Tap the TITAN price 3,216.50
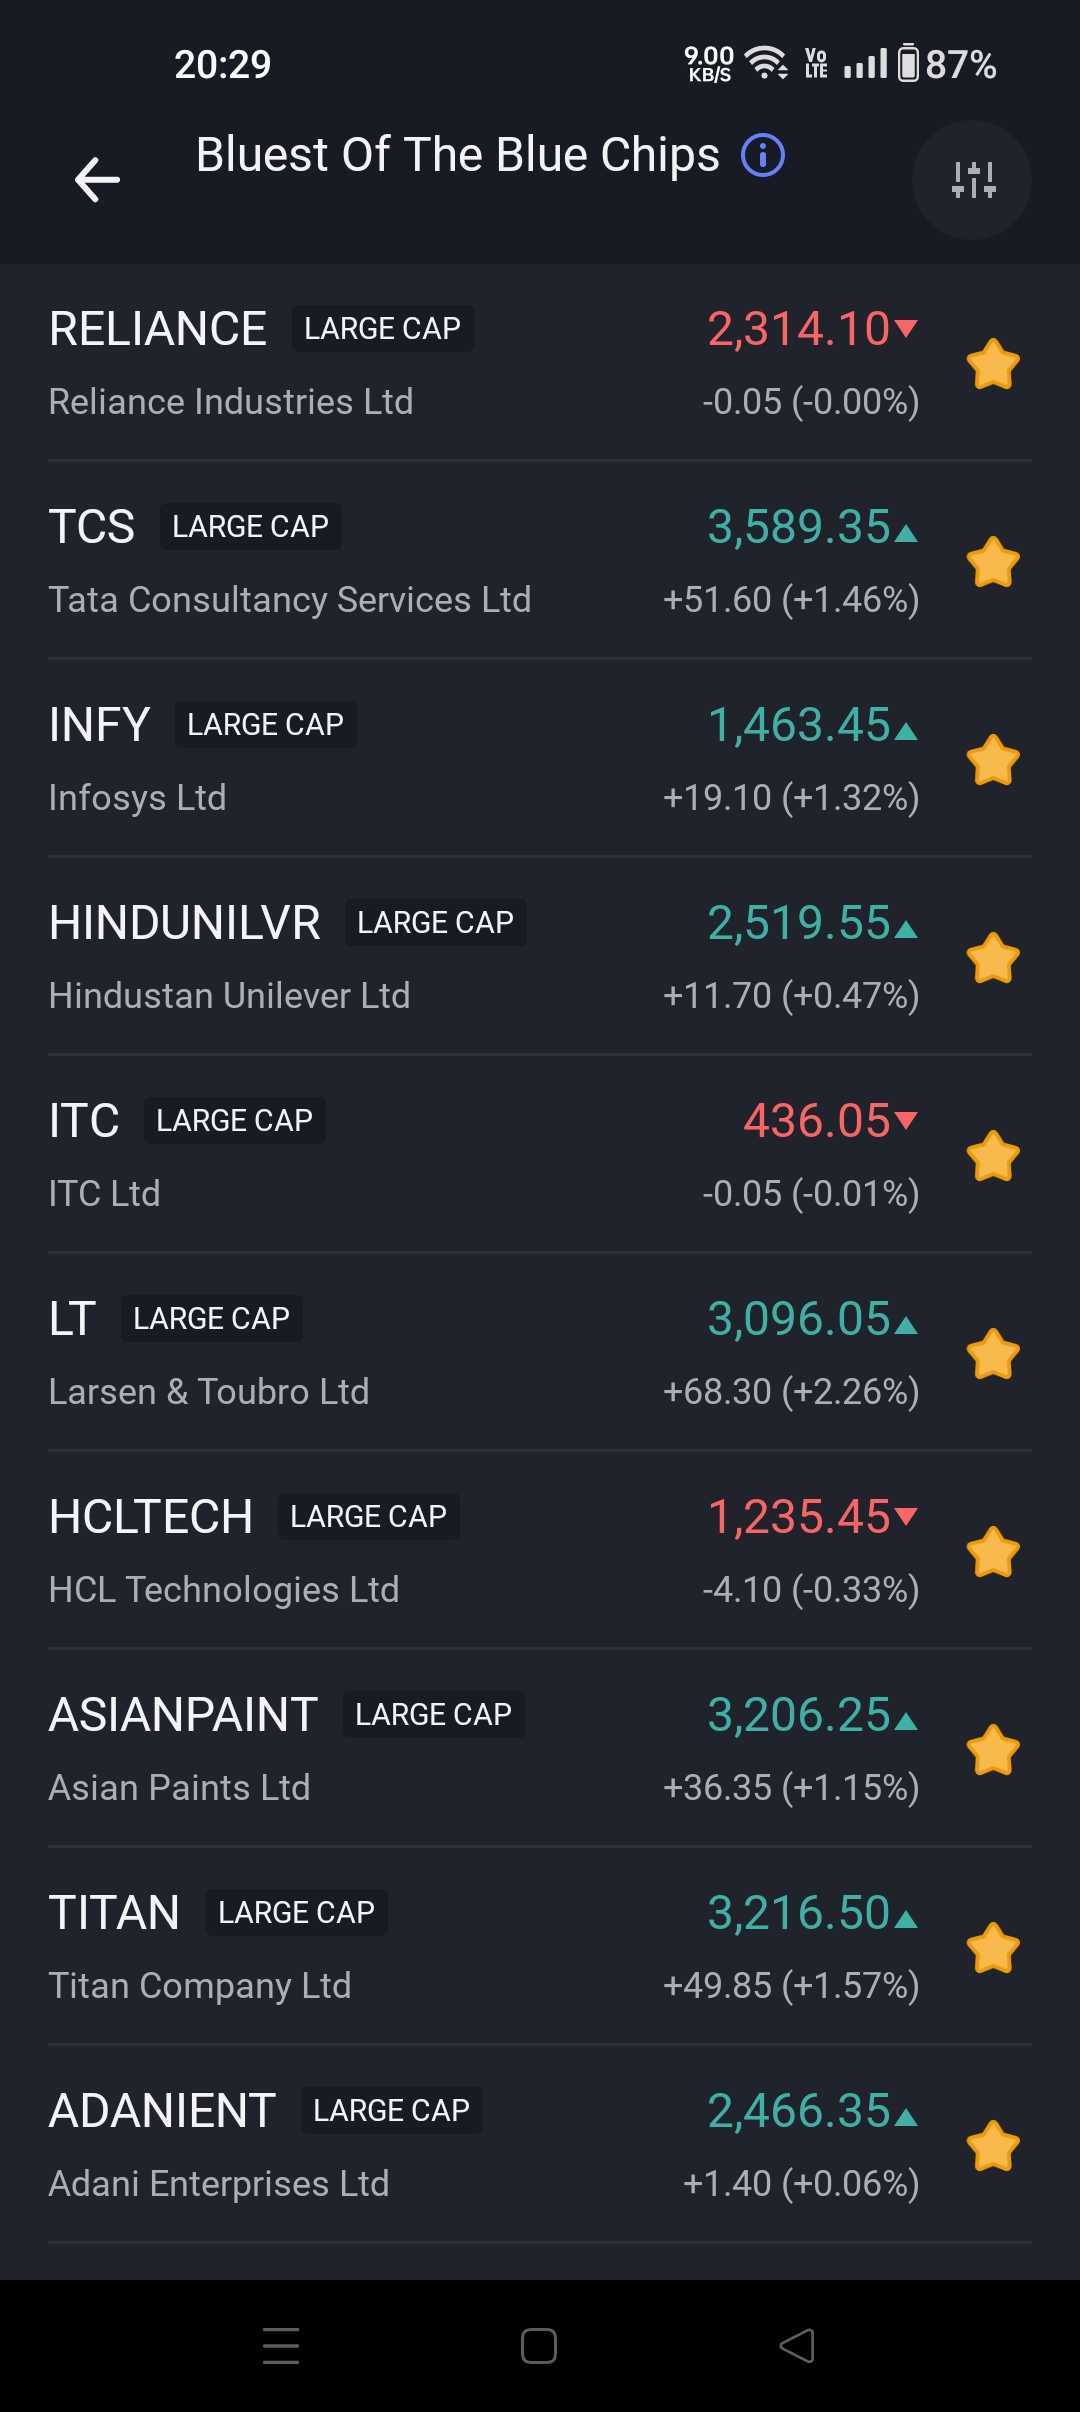This screenshot has width=1080, height=2412. coord(799,1913)
